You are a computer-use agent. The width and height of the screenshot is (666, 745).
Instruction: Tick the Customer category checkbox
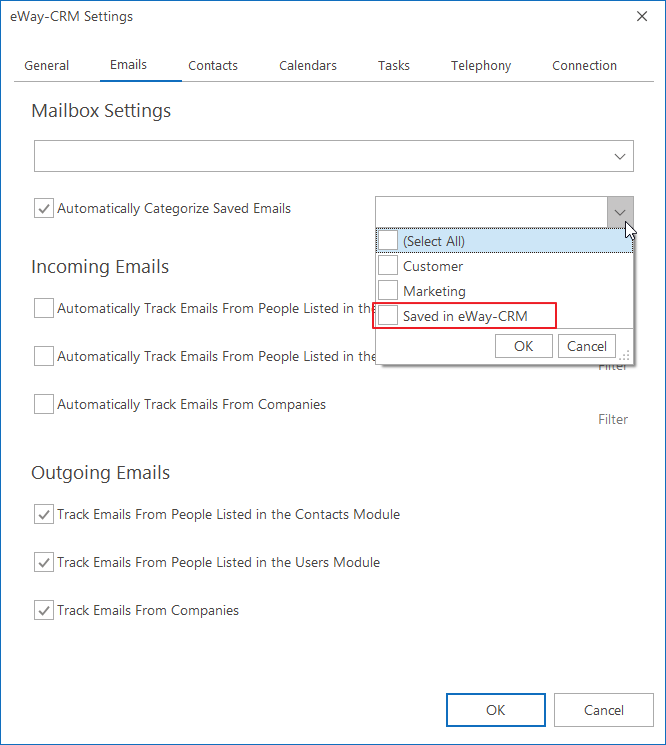(388, 265)
